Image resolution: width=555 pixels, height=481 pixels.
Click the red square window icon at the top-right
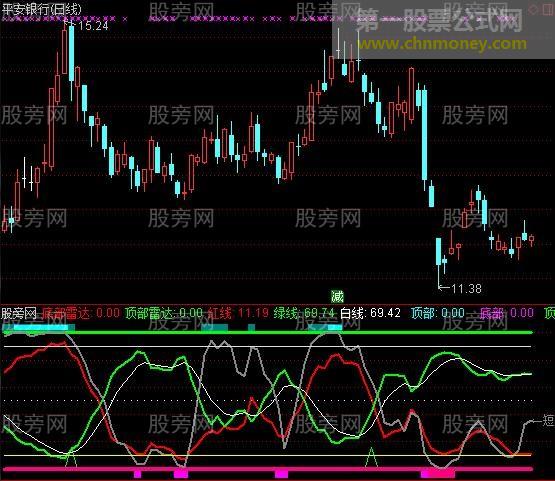547,9
